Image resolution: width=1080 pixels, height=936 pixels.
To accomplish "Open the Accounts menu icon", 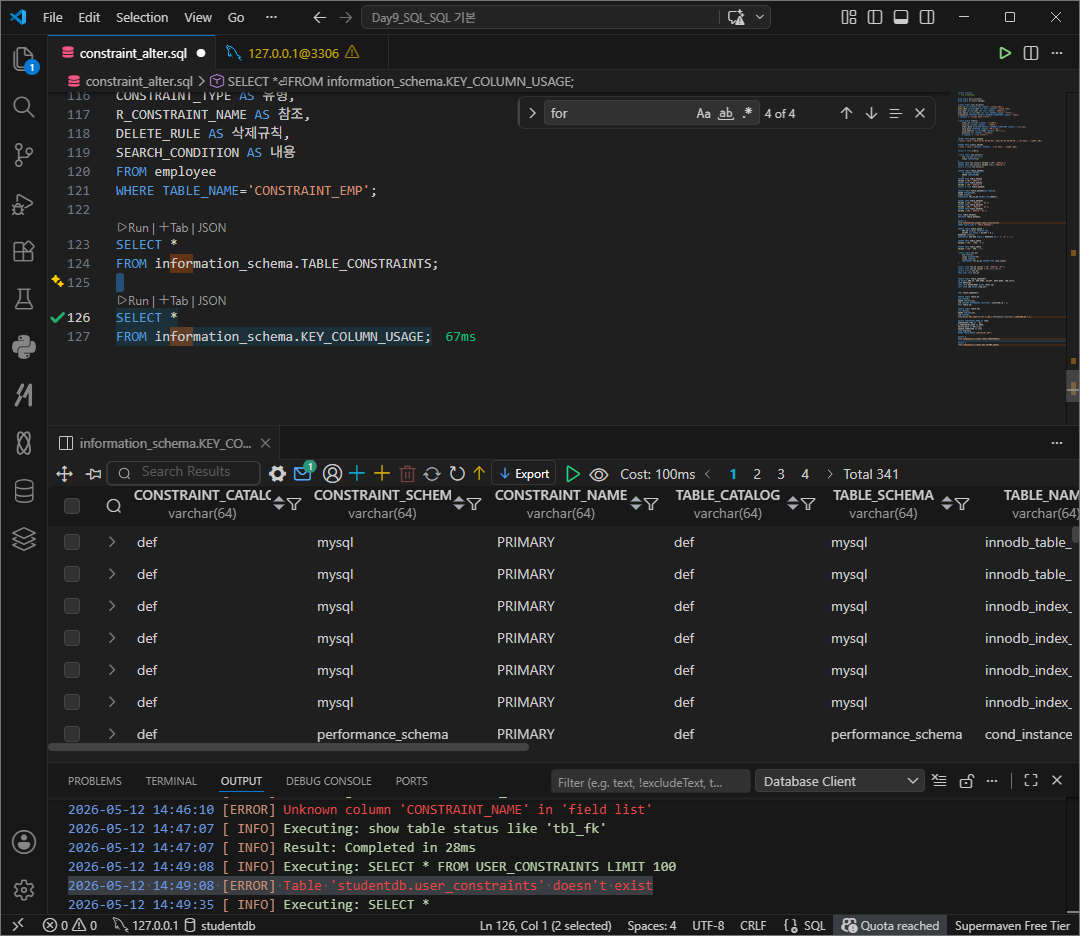I will (x=24, y=842).
